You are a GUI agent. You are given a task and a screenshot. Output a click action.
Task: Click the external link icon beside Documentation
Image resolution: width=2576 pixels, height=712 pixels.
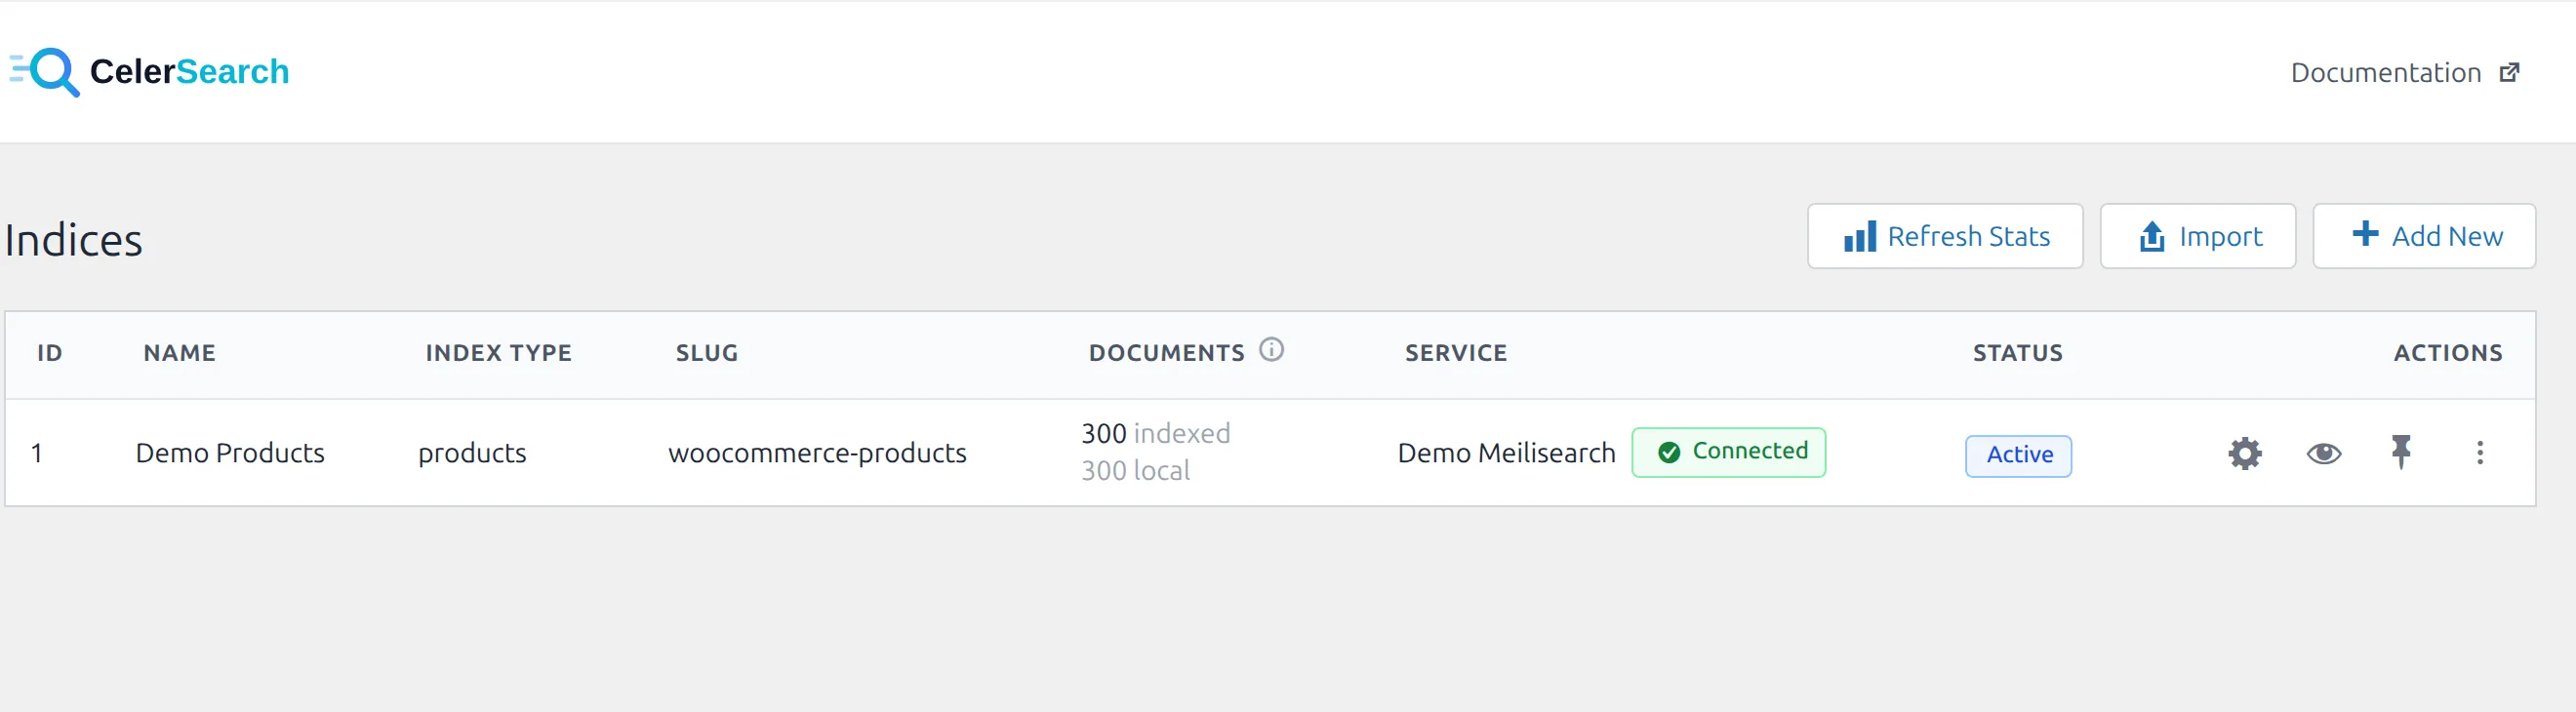coord(2509,73)
